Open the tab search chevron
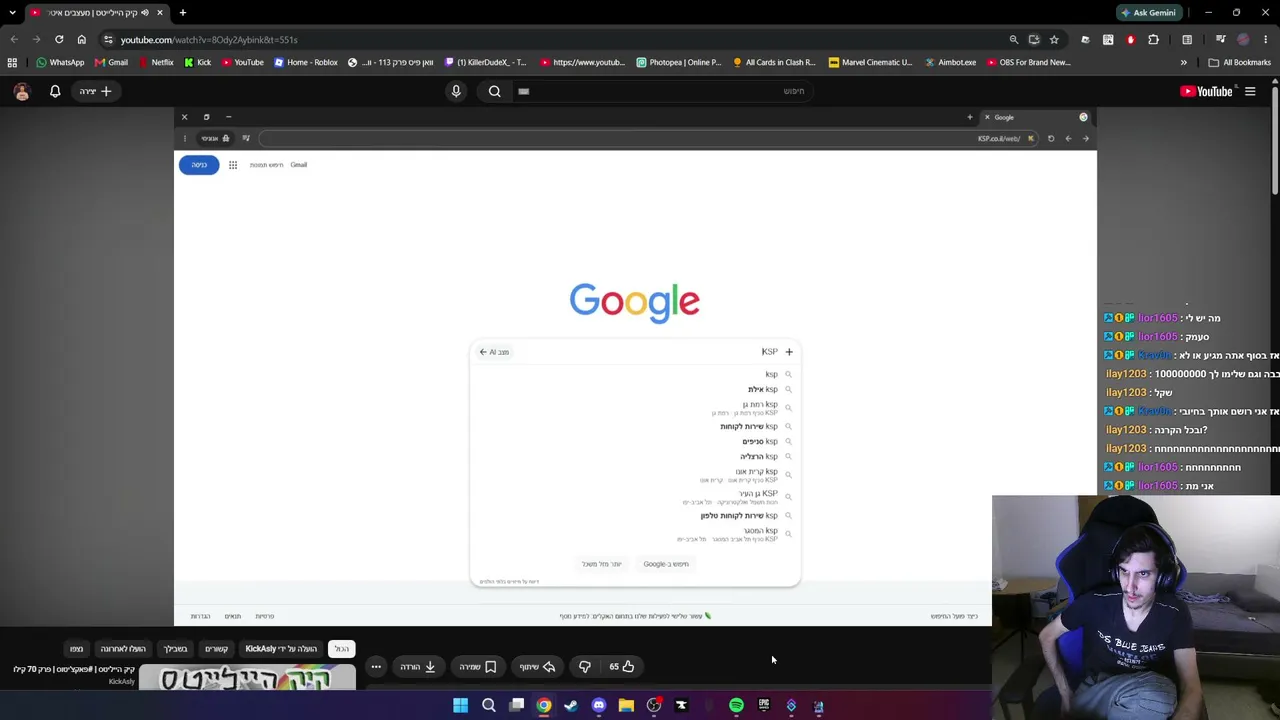This screenshot has width=1280, height=720. pyautogui.click(x=12, y=13)
